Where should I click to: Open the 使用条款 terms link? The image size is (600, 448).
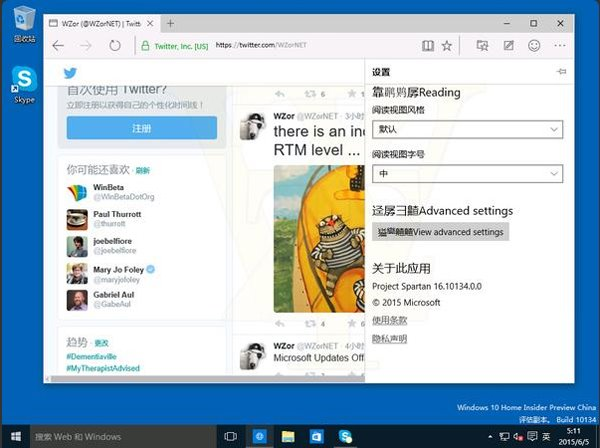pos(389,320)
